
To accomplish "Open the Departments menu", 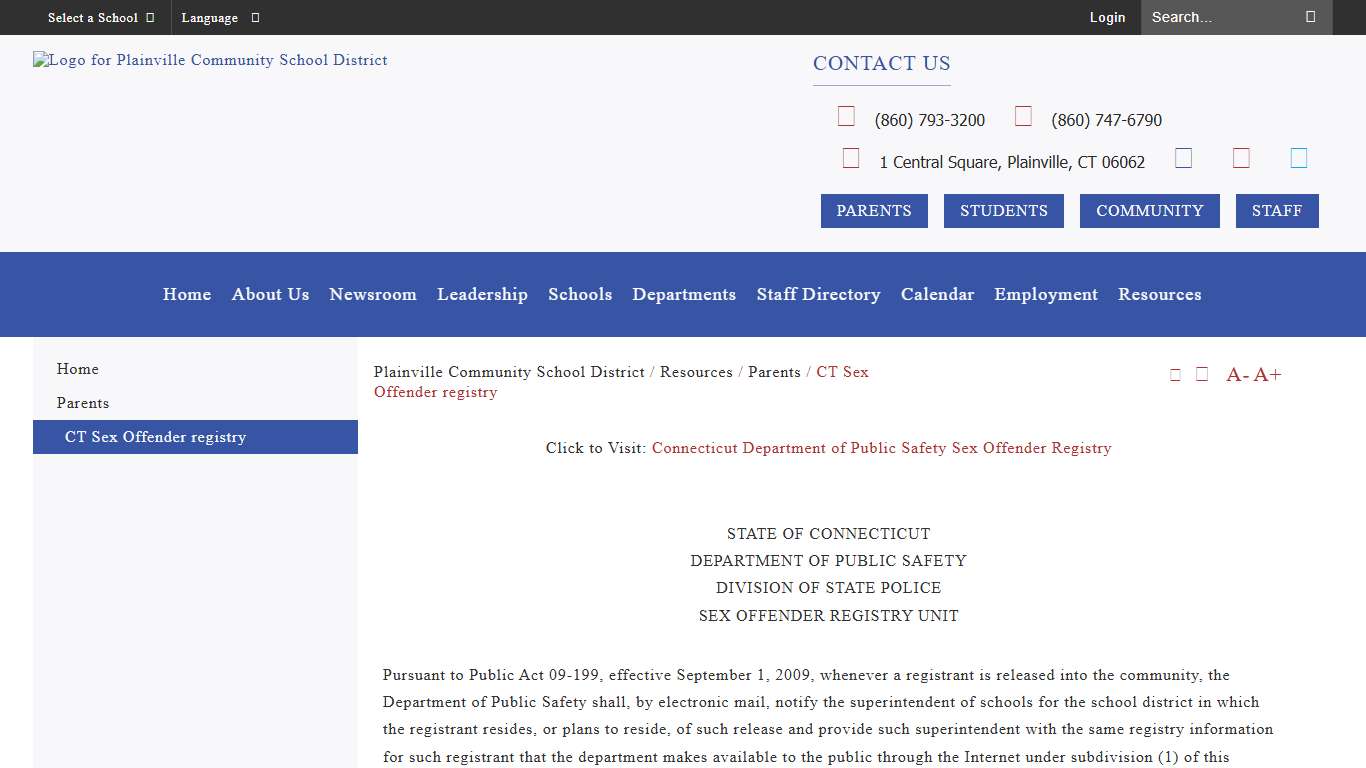I will [x=684, y=294].
